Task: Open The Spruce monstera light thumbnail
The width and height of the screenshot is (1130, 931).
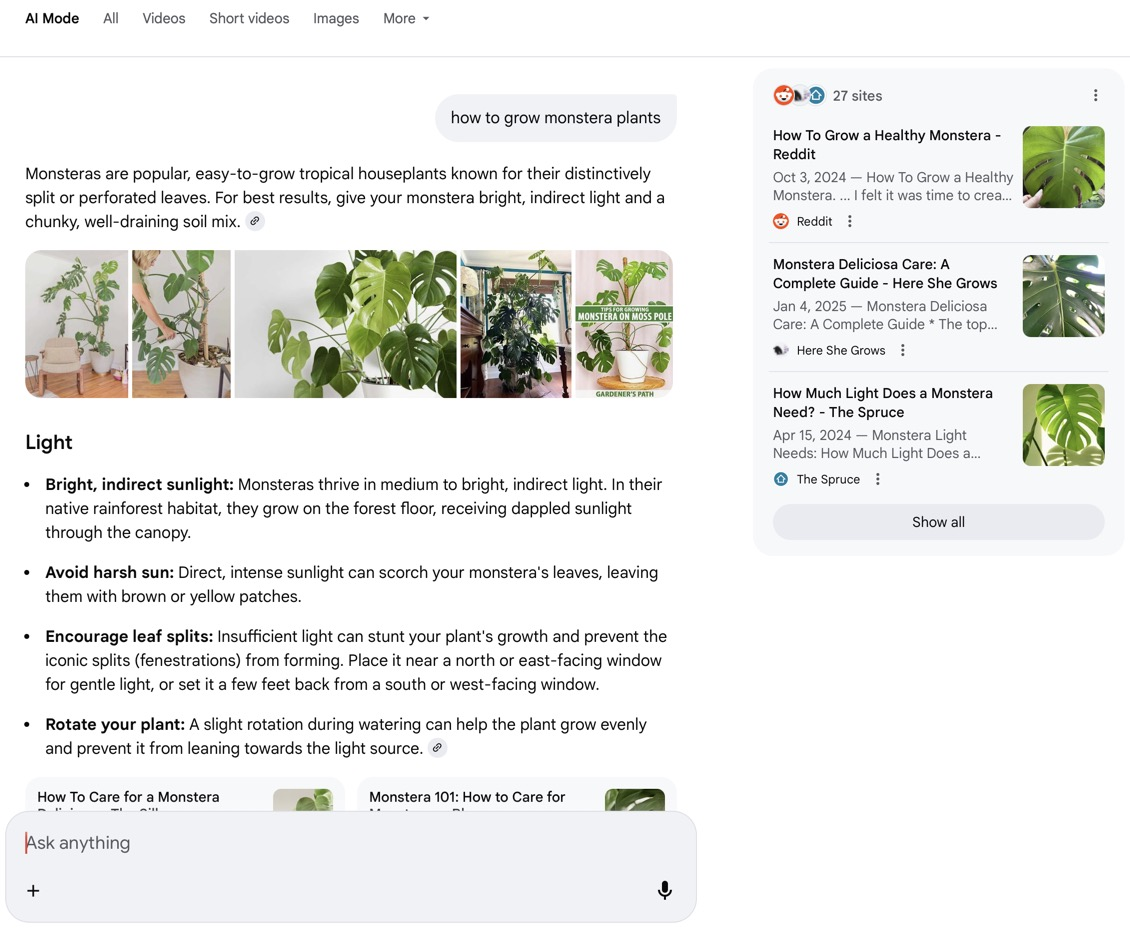Action: pyautogui.click(x=1063, y=425)
